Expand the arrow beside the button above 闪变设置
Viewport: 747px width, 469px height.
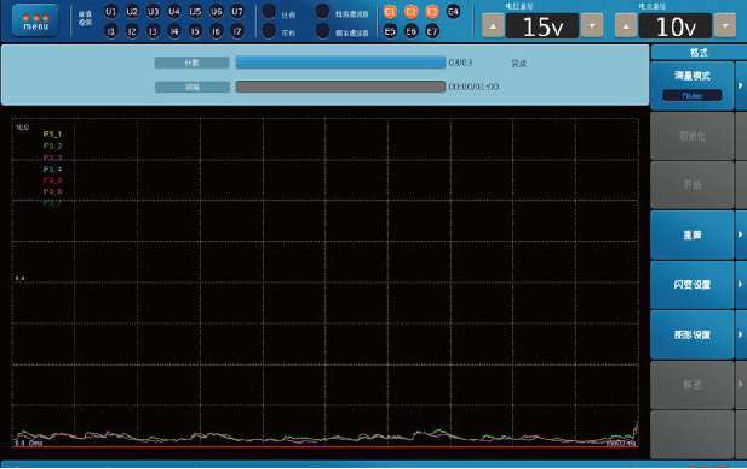(x=741, y=235)
